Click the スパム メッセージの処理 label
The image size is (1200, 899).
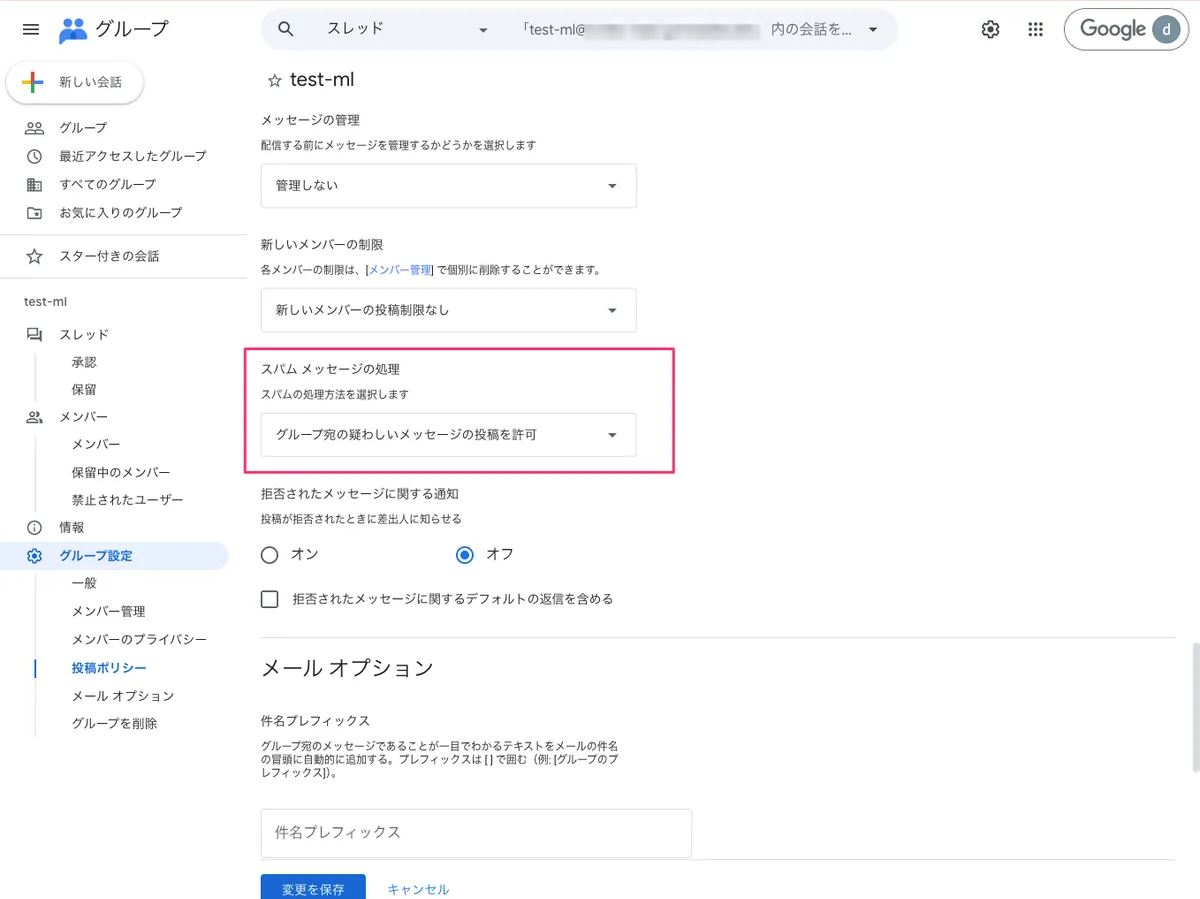click(330, 369)
